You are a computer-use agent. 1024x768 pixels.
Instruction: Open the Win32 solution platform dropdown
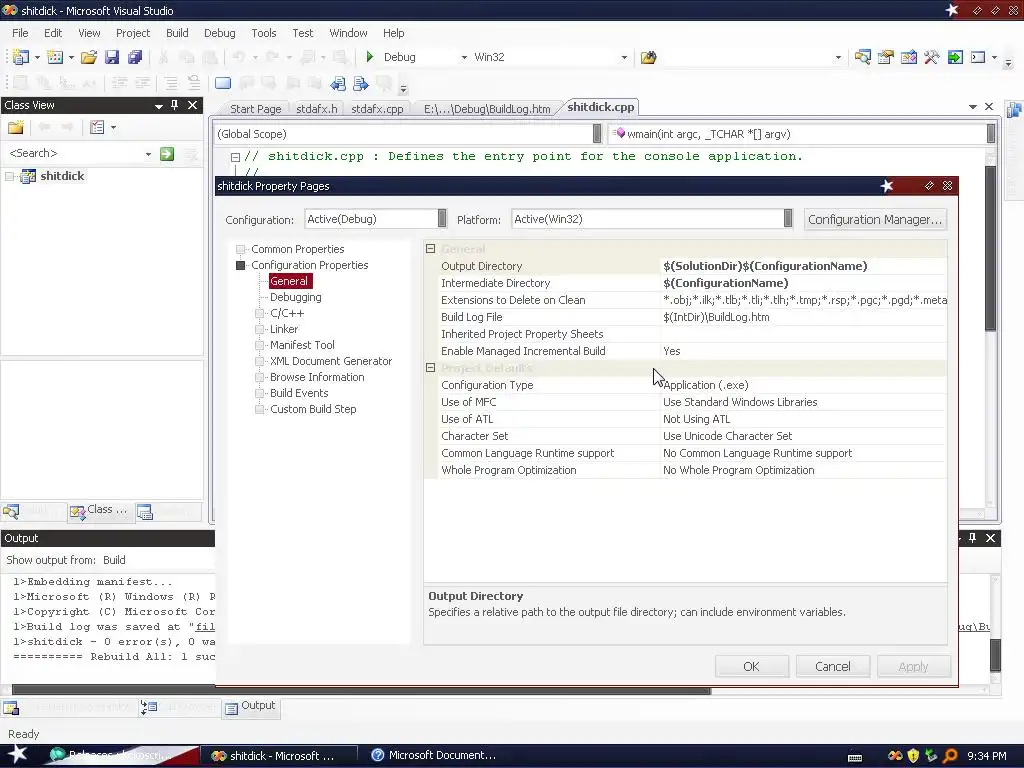coord(624,57)
